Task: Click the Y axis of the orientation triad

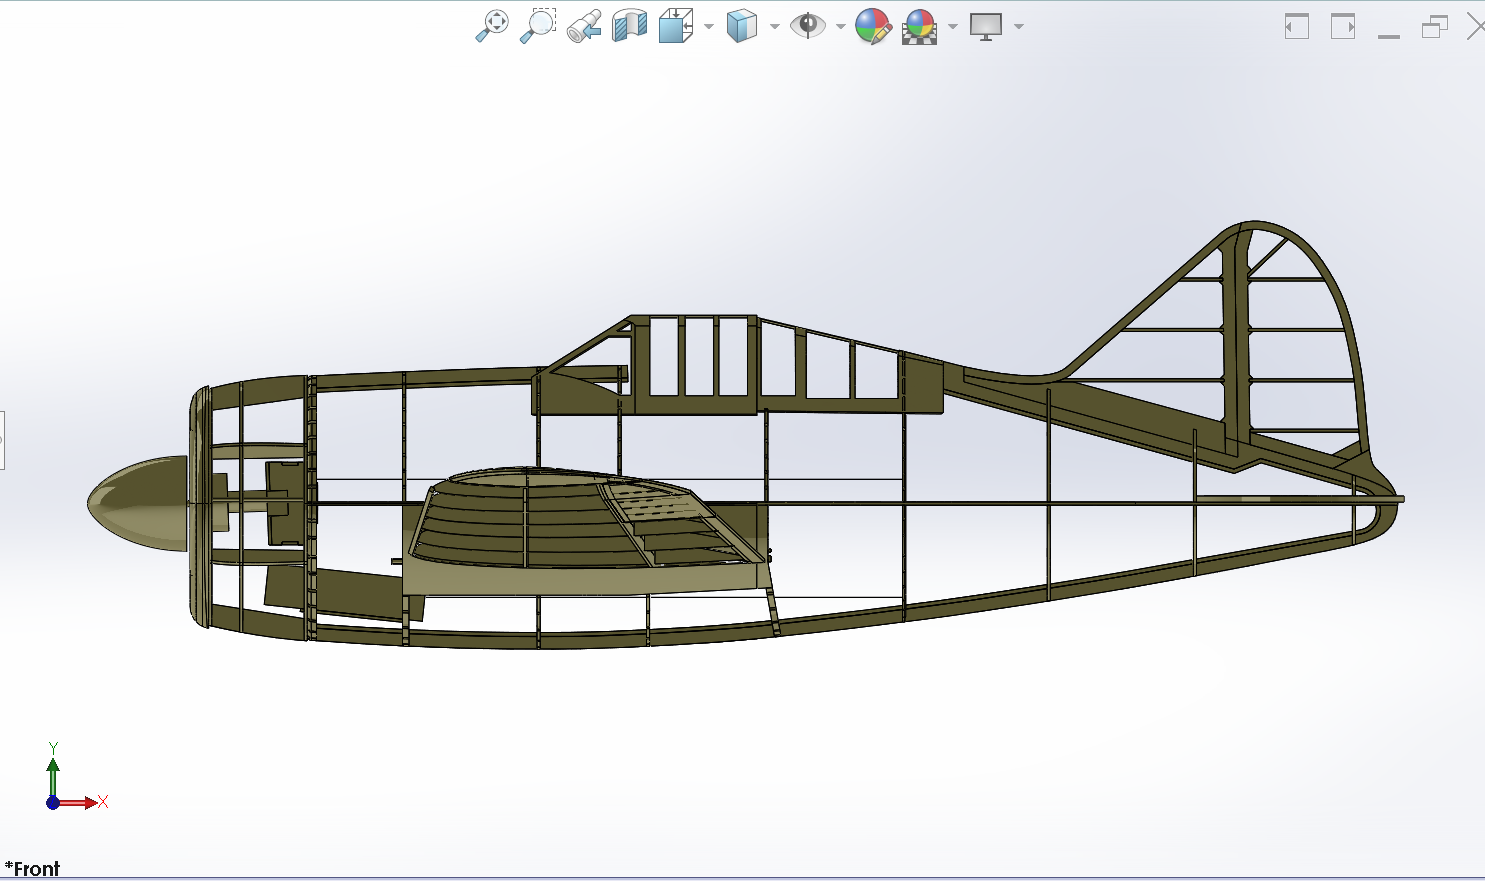Action: pyautogui.click(x=53, y=770)
